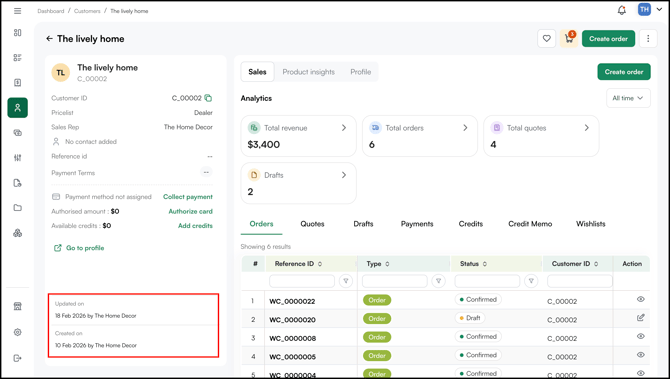Sort by Reference ID column
The height and width of the screenshot is (379, 670).
tap(320, 264)
